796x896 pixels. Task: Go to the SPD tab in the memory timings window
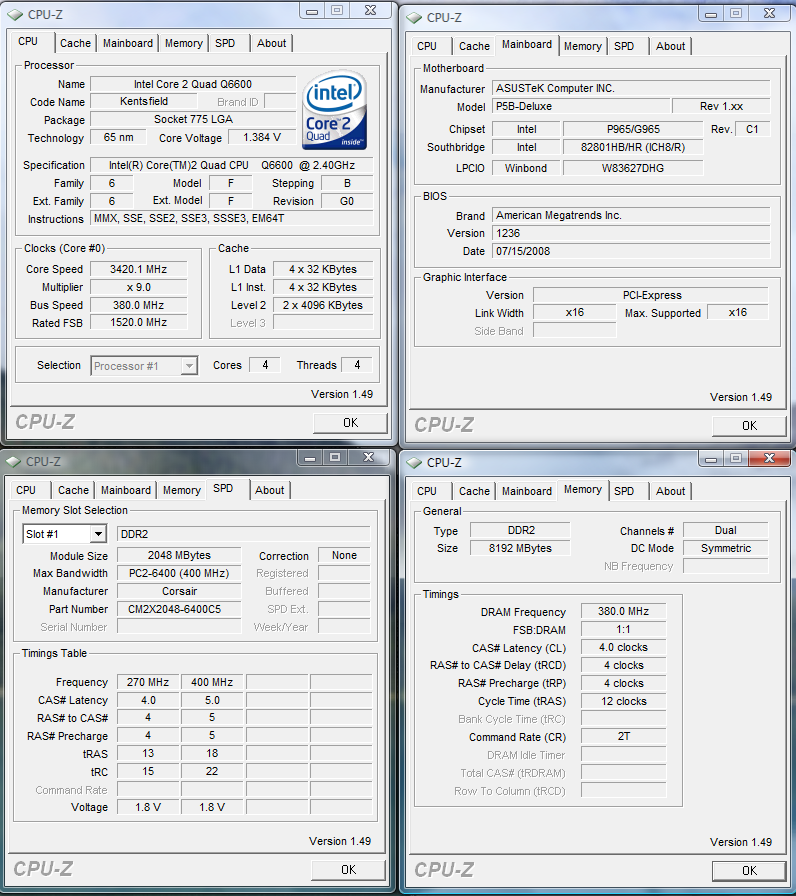coord(624,491)
